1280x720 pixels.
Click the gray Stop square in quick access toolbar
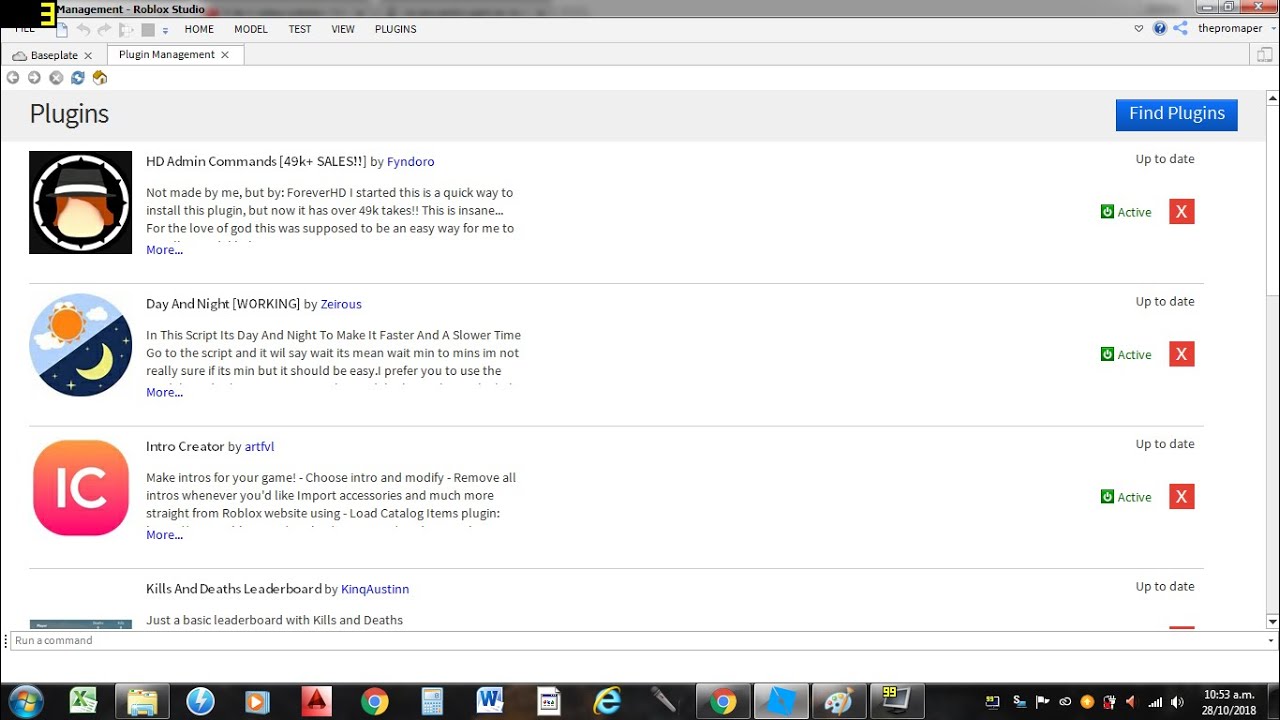[x=148, y=30]
